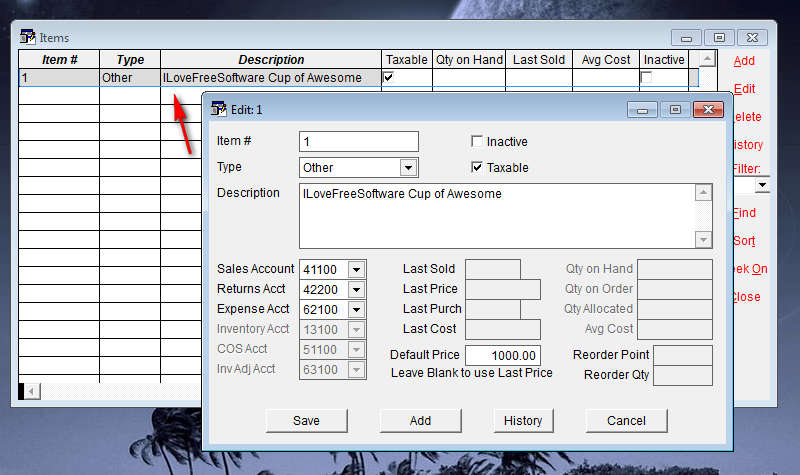Select Items table cell 'ILoveFreeSoftware Cup of Awesome'
This screenshot has width=800, height=475.
click(271, 78)
